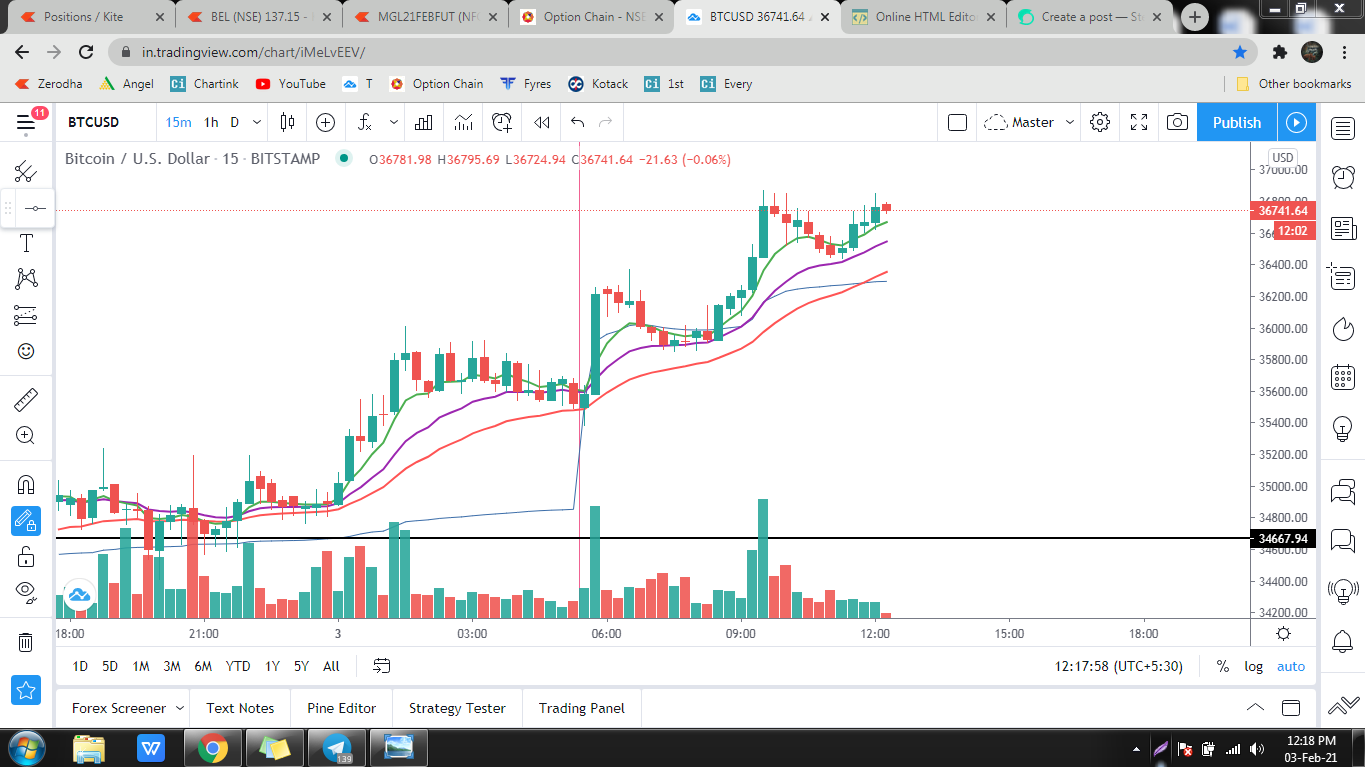Open the Trading Panel tab
Viewport: 1365px width, 767px height.
pyautogui.click(x=582, y=708)
